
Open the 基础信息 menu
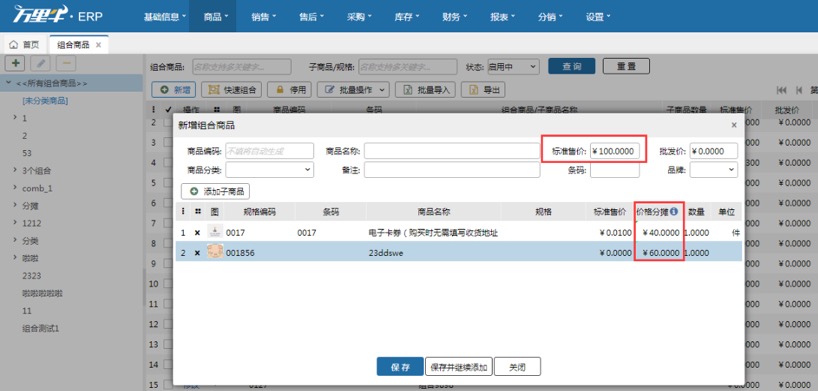(165, 16)
